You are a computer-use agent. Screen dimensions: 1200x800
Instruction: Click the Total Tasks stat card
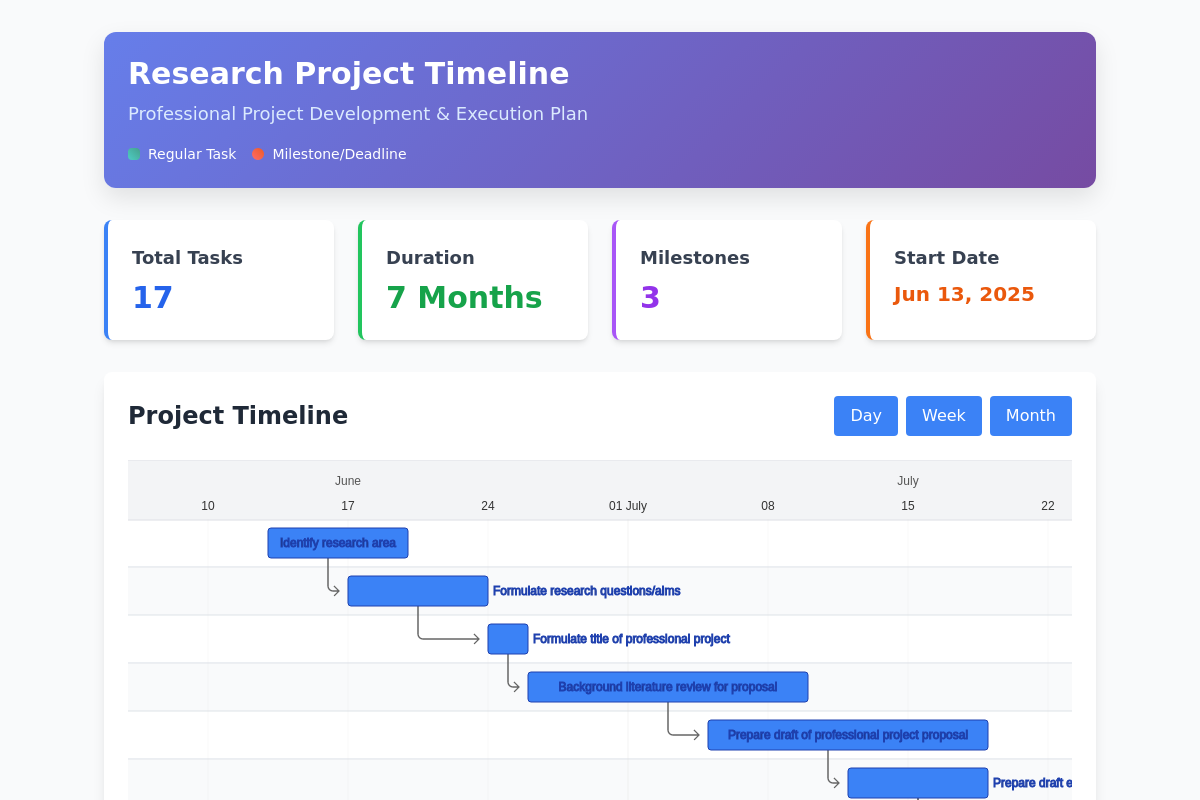219,279
